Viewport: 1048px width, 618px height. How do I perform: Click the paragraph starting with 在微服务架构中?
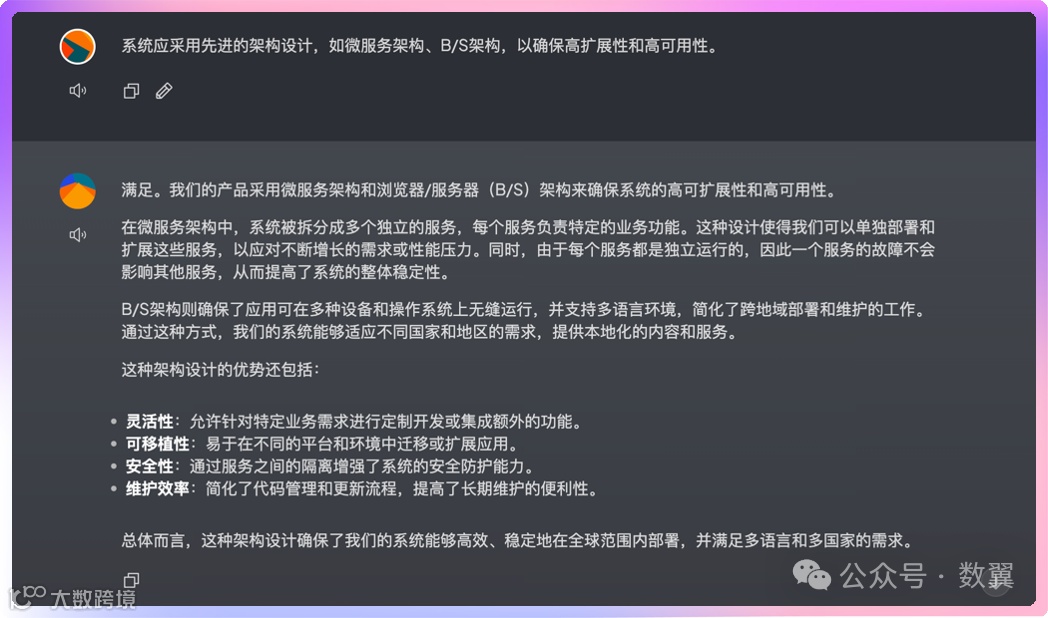(x=528, y=250)
